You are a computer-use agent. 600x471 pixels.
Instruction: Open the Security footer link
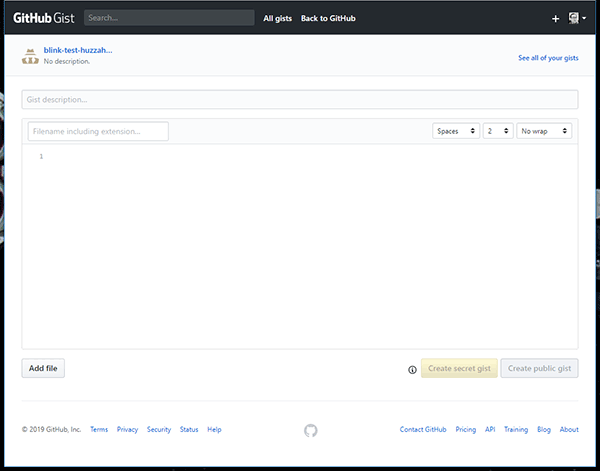[x=159, y=429]
